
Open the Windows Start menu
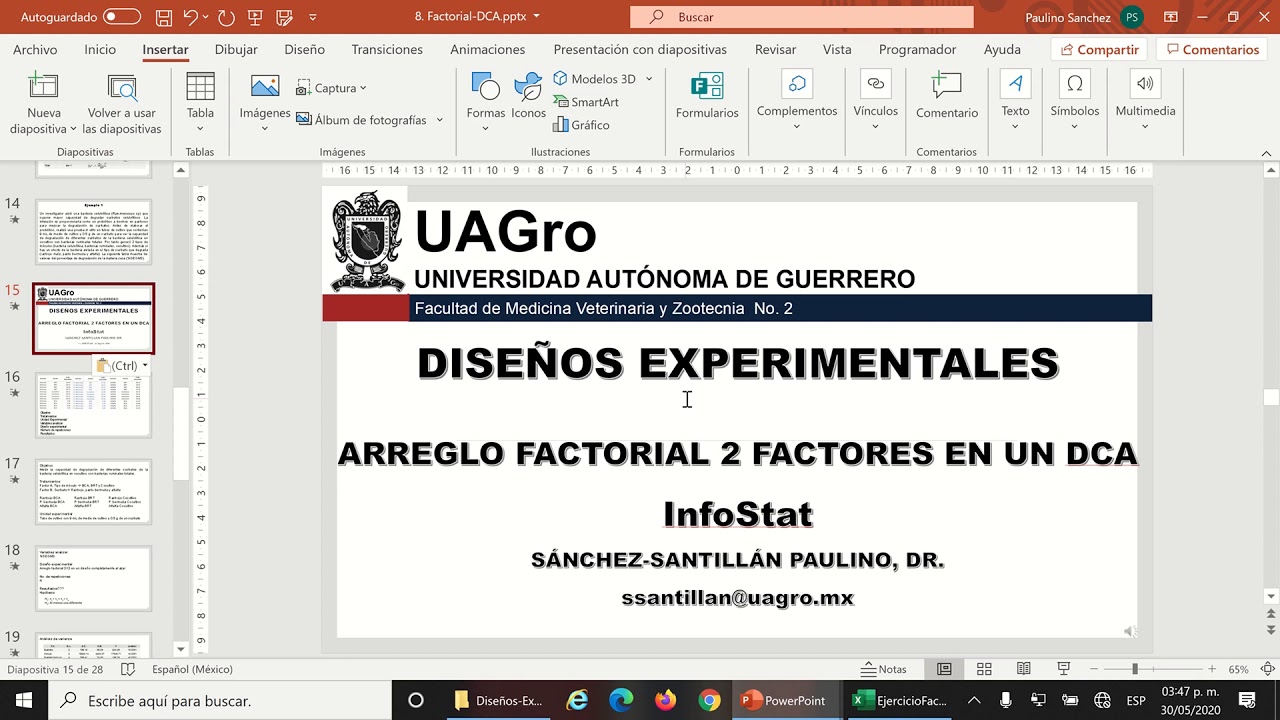click(24, 700)
